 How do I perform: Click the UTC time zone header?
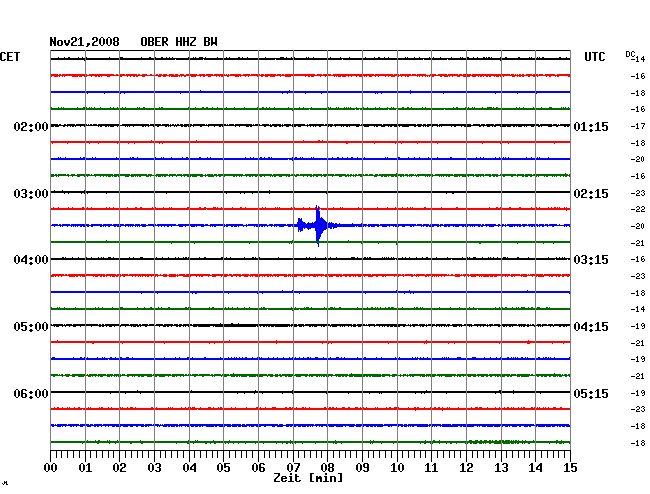[594, 57]
